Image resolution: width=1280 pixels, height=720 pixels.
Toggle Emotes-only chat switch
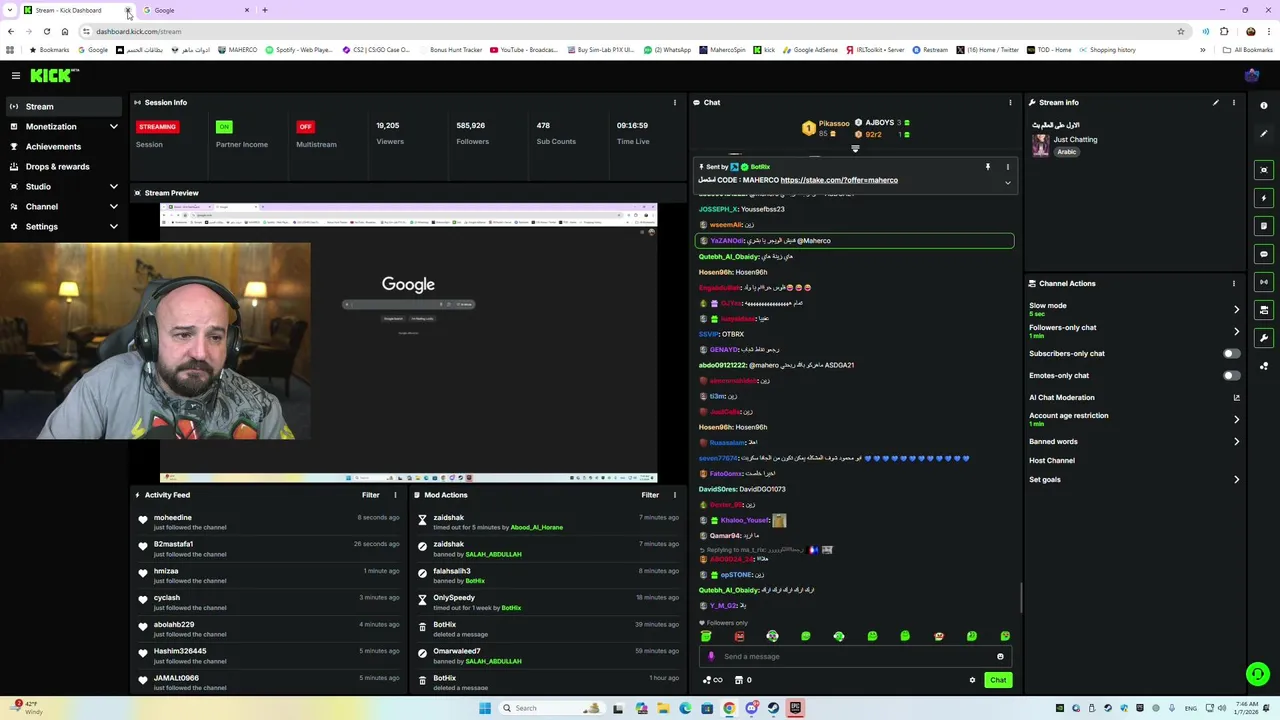click(x=1231, y=375)
